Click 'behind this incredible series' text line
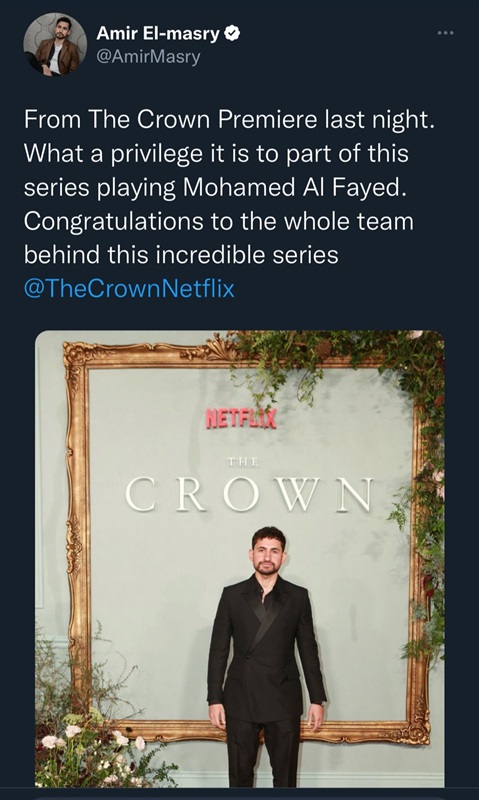This screenshot has width=479, height=800. pyautogui.click(x=181, y=255)
